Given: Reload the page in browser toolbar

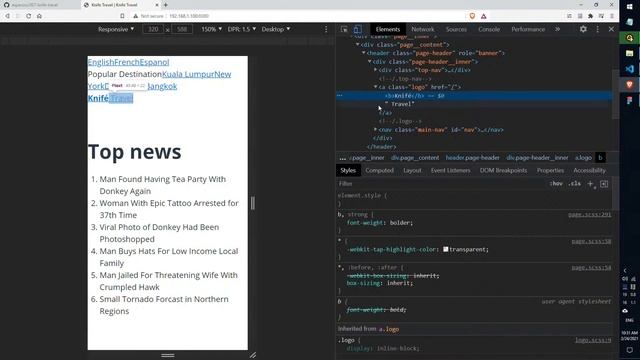Looking at the screenshot, I should [x=29, y=16].
